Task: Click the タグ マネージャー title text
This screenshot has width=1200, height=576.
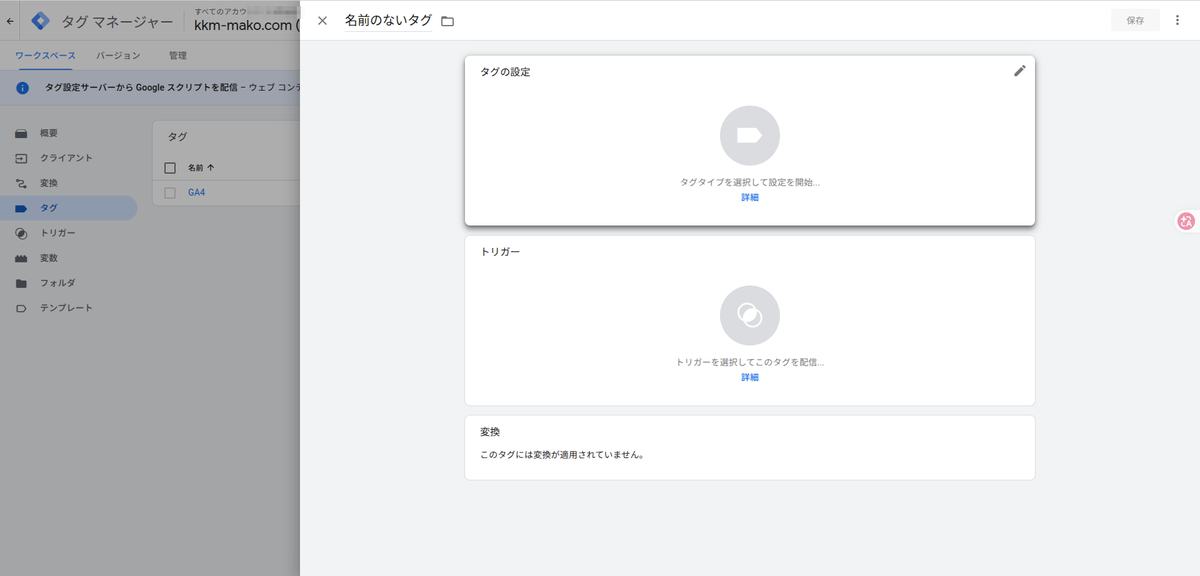Action: [117, 21]
